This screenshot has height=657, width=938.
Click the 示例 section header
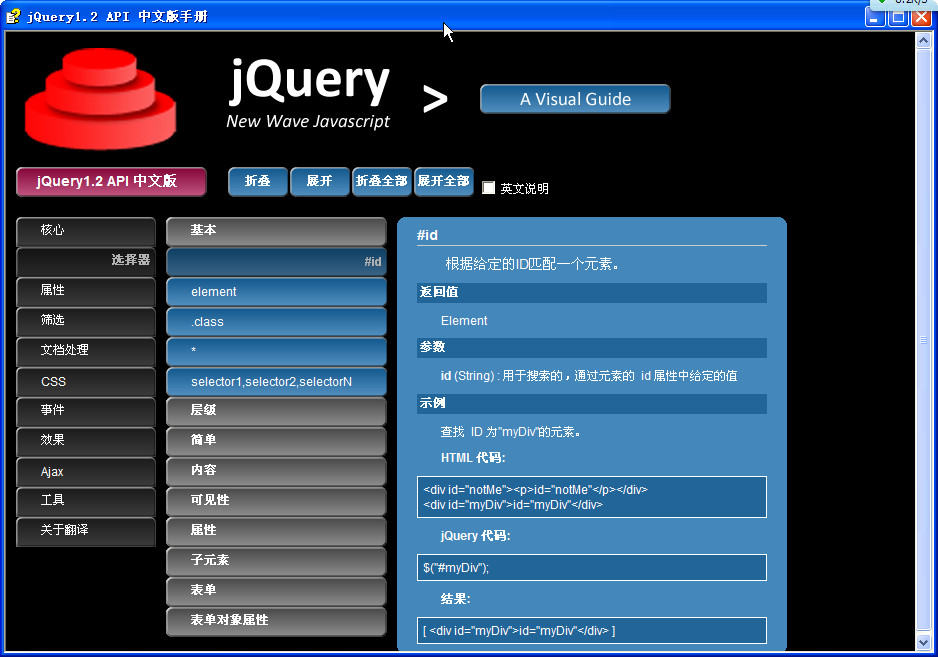(x=592, y=403)
